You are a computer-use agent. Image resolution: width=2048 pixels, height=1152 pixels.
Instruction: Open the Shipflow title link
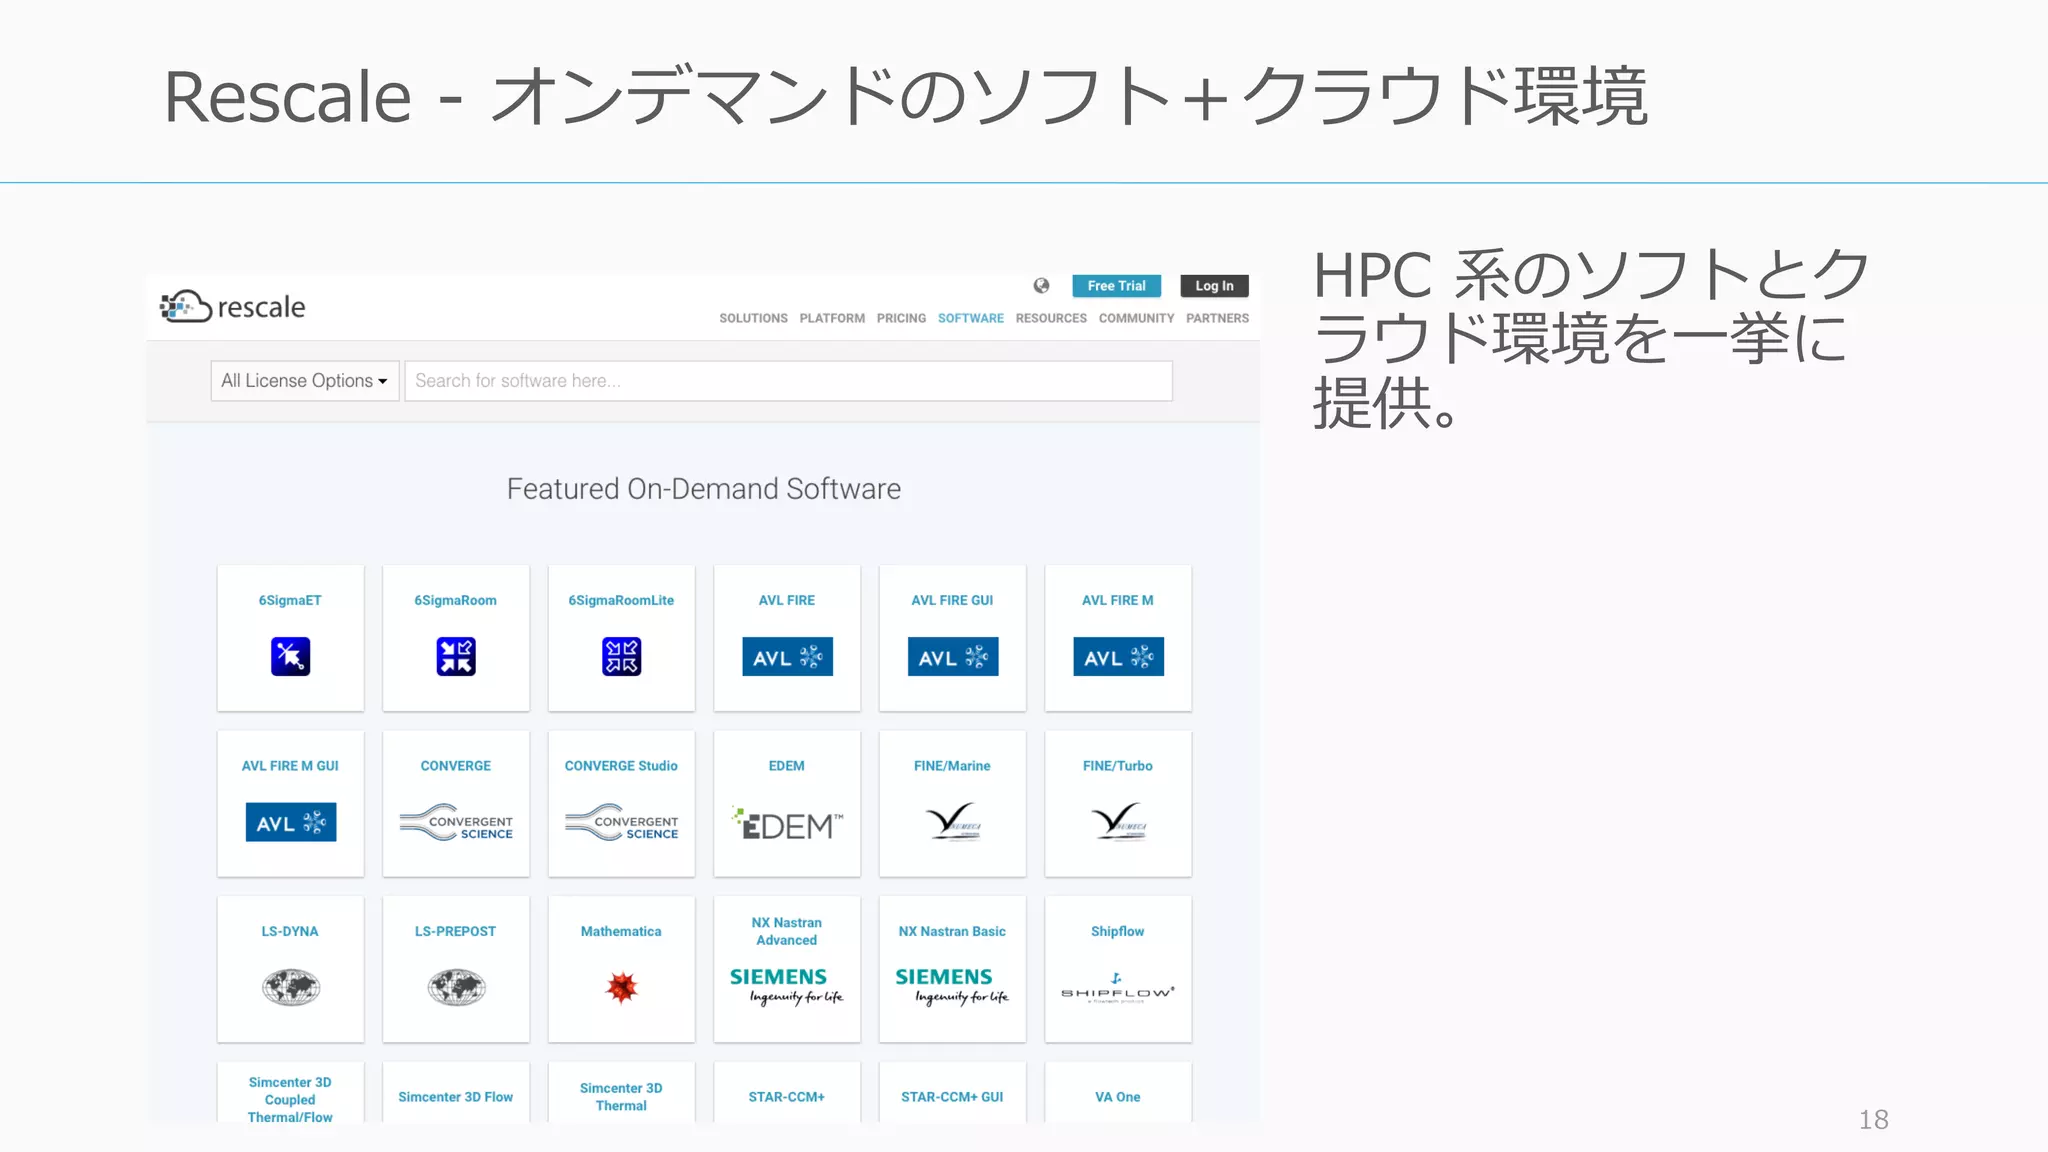pos(1118,931)
